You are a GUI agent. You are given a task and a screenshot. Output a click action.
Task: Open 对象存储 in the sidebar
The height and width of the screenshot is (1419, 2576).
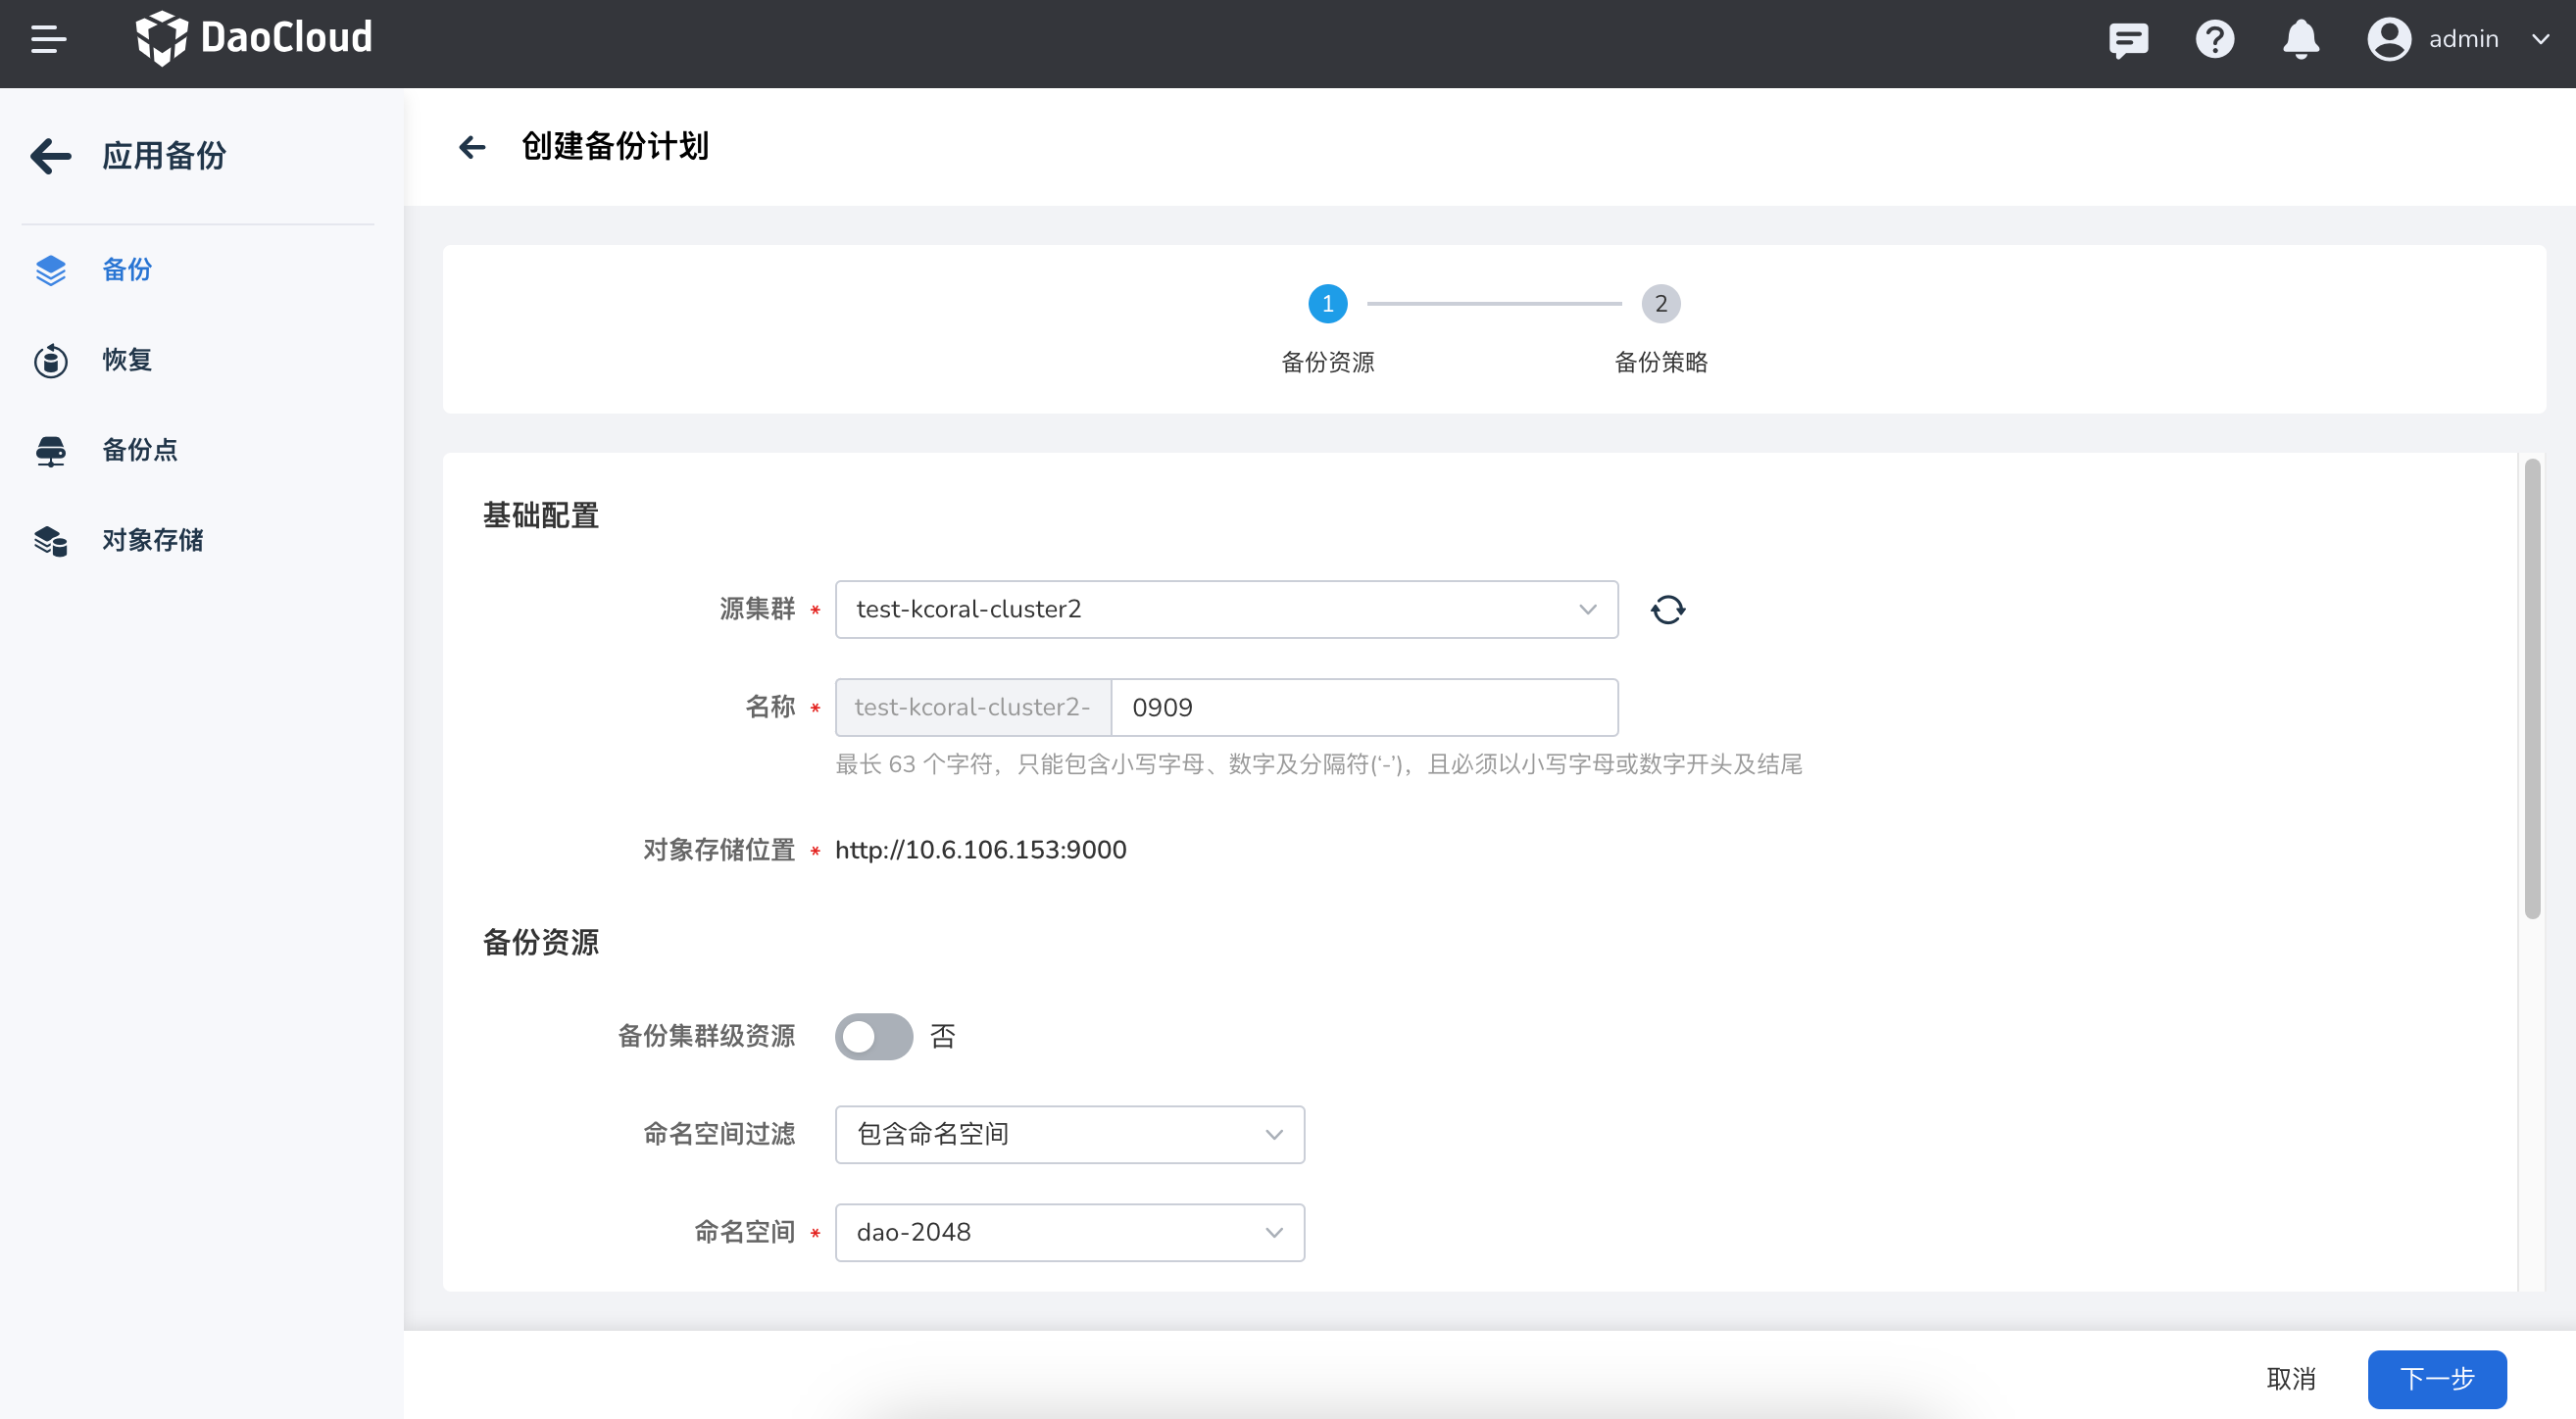coord(152,539)
